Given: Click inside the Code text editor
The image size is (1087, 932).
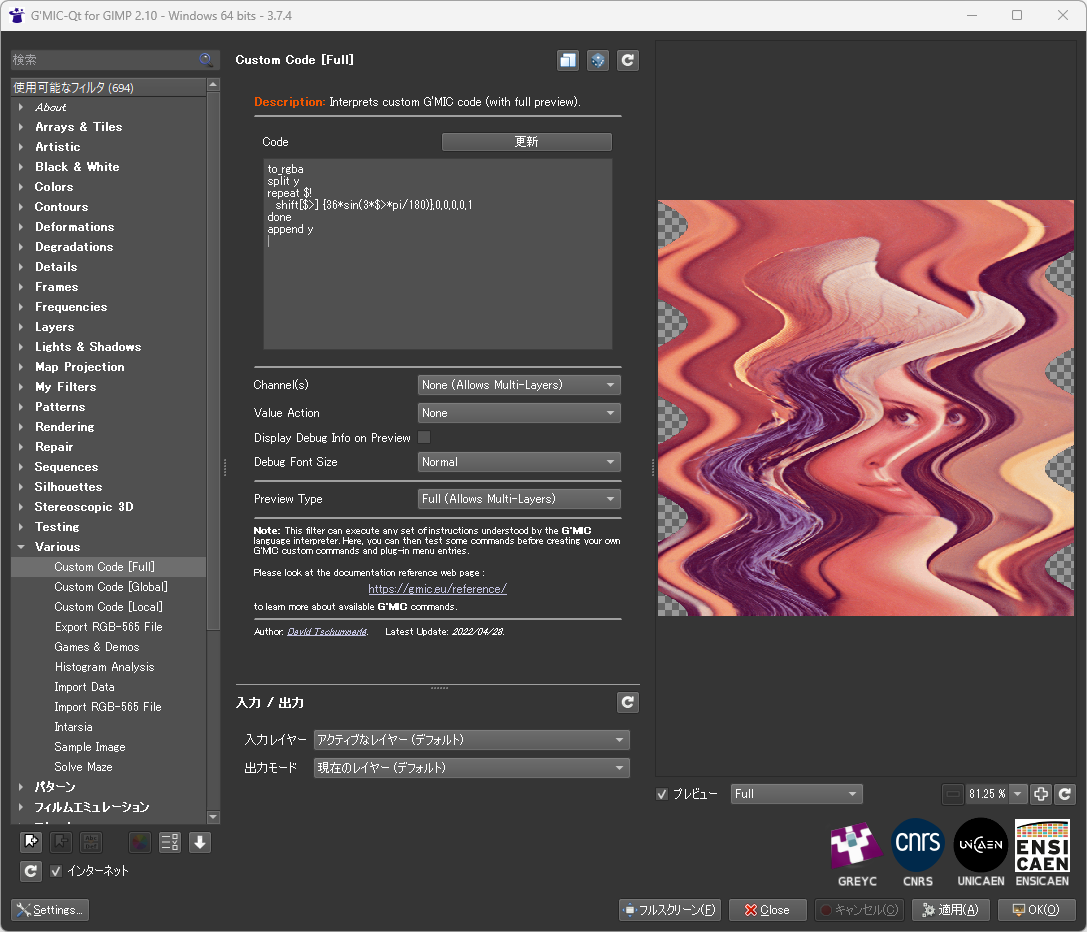Looking at the screenshot, I should 437,290.
